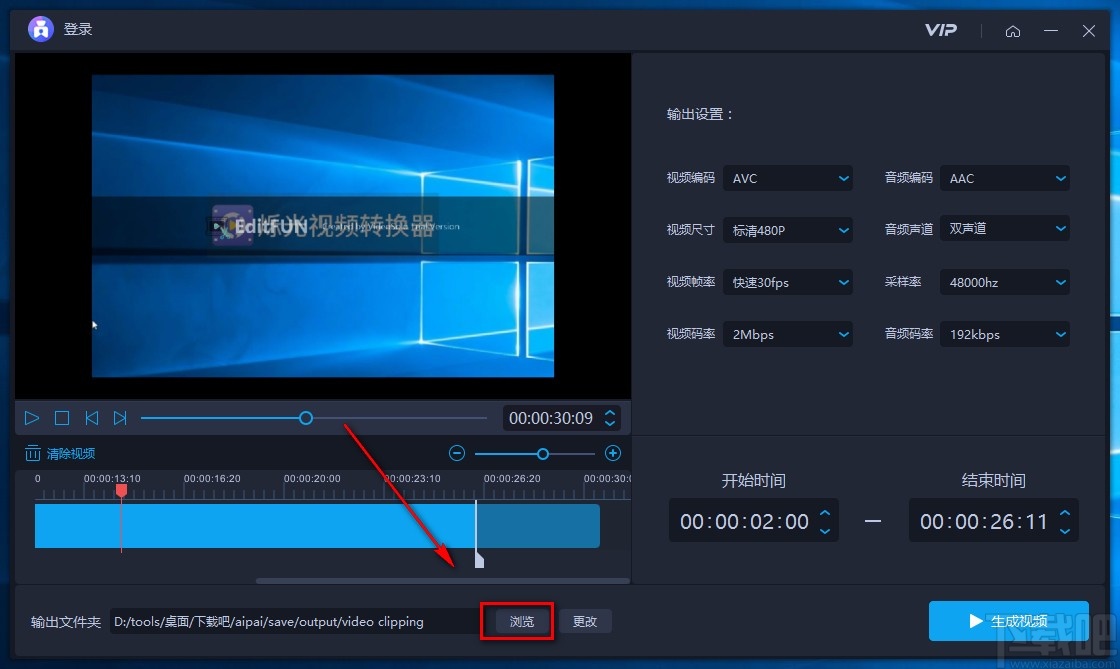
Task: Open the 采样率 48000hz dropdown
Action: pos(1005,282)
